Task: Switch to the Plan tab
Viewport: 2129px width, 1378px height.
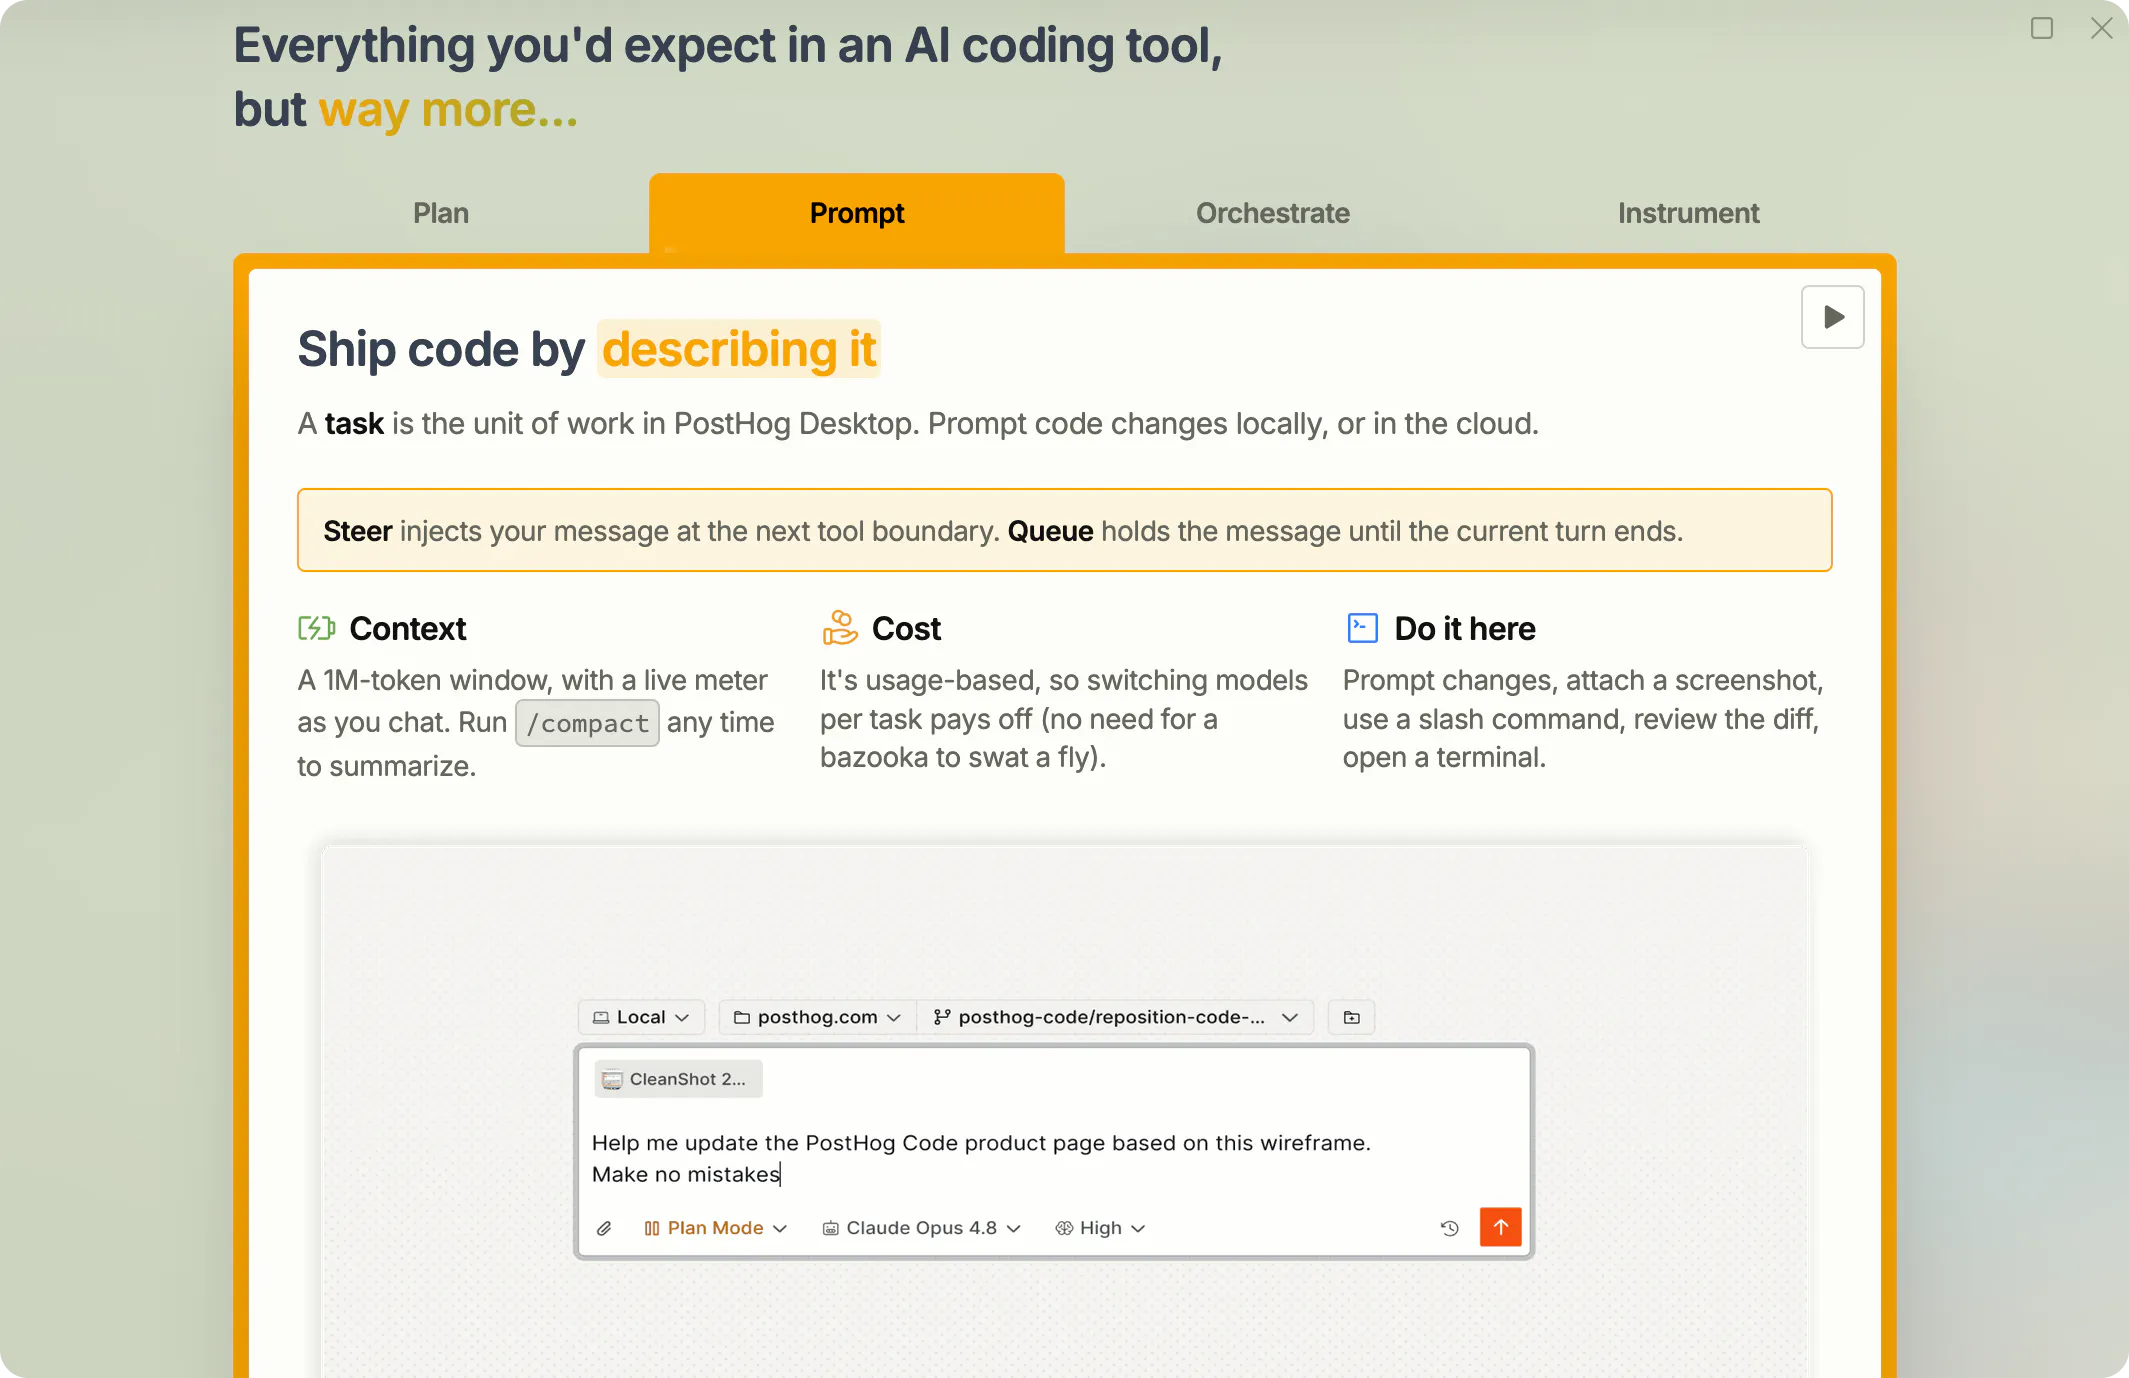Action: coord(441,213)
